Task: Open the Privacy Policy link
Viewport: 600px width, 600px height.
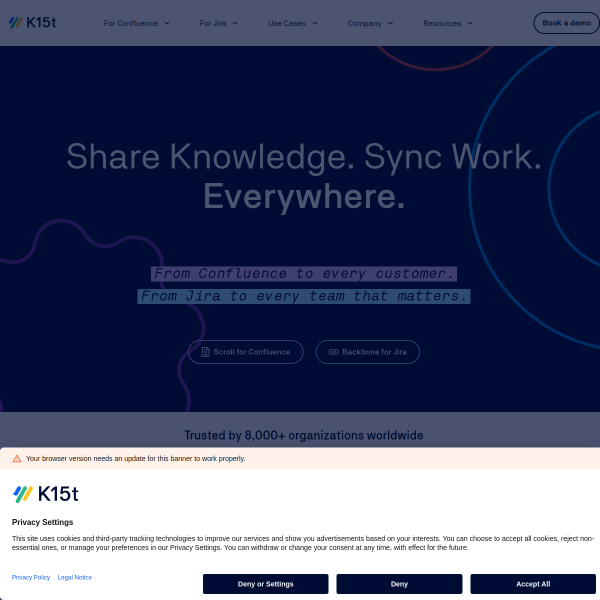Action: 31,577
